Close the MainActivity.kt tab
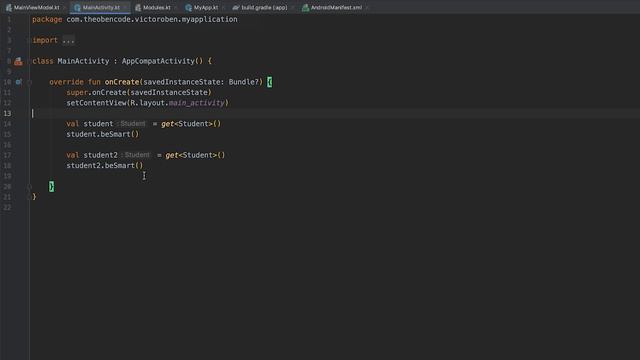The height and width of the screenshot is (360, 640). (125, 8)
